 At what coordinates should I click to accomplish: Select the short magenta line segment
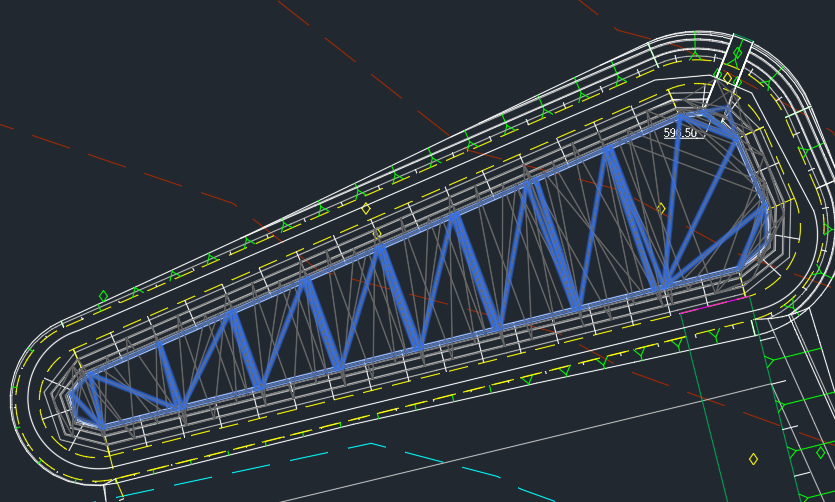[715, 305]
